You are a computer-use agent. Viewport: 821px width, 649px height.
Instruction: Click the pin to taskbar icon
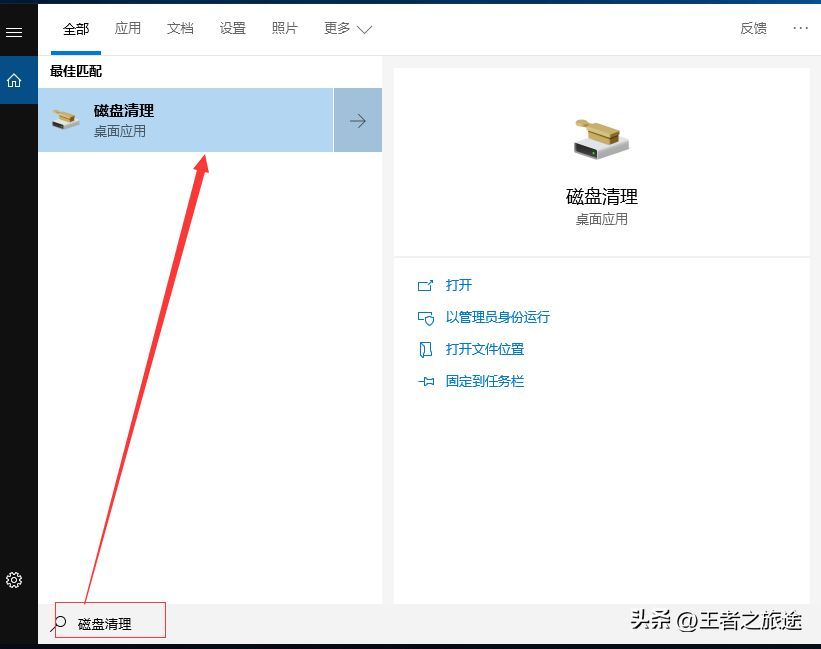(426, 382)
